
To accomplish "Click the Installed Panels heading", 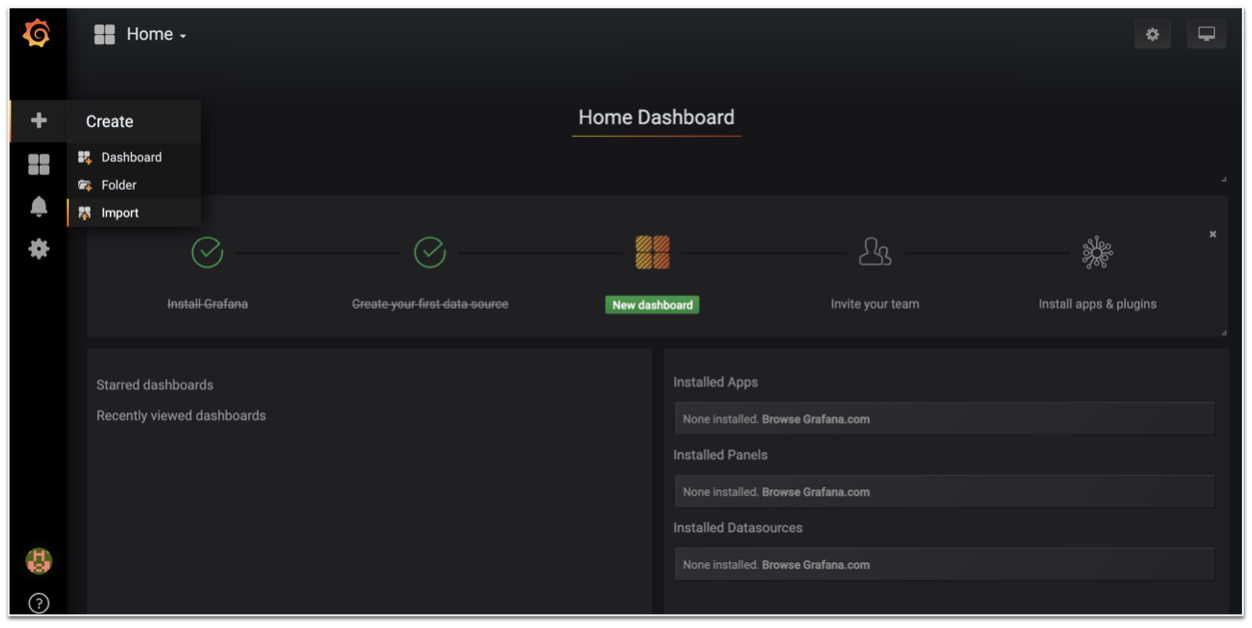I will click(720, 455).
